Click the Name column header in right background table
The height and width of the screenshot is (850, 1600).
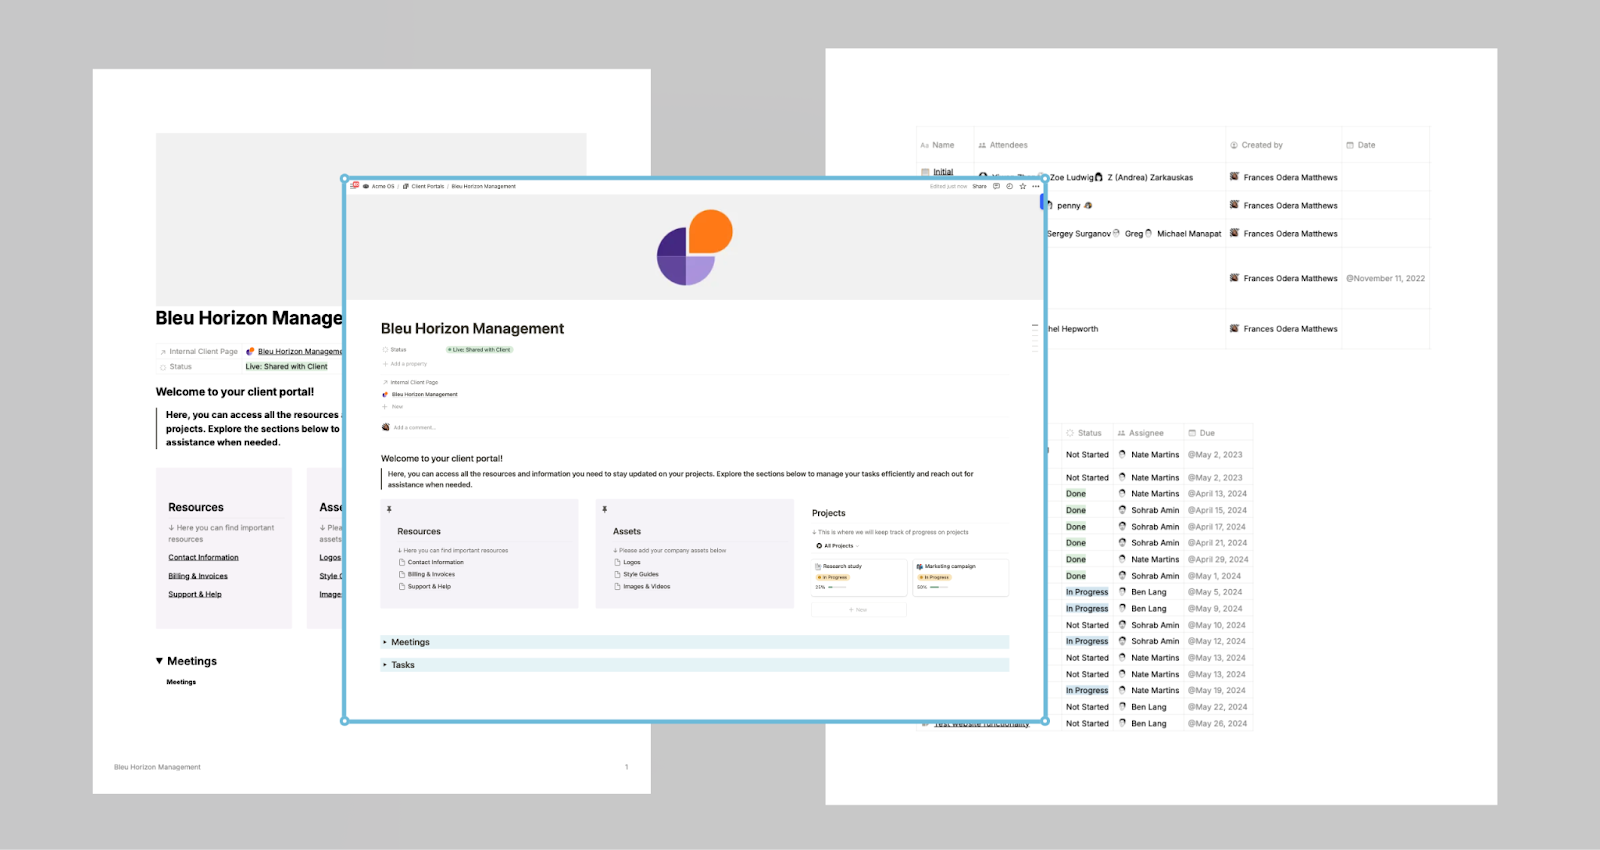pyautogui.click(x=944, y=145)
